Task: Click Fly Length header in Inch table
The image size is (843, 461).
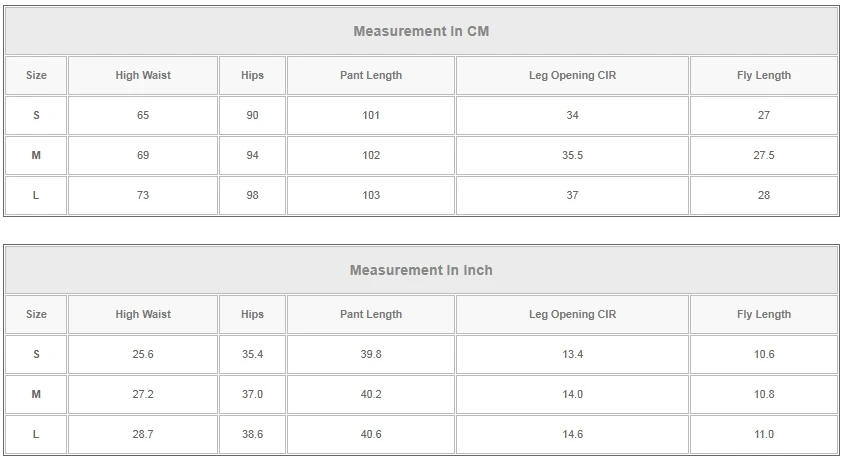Action: pos(764,314)
